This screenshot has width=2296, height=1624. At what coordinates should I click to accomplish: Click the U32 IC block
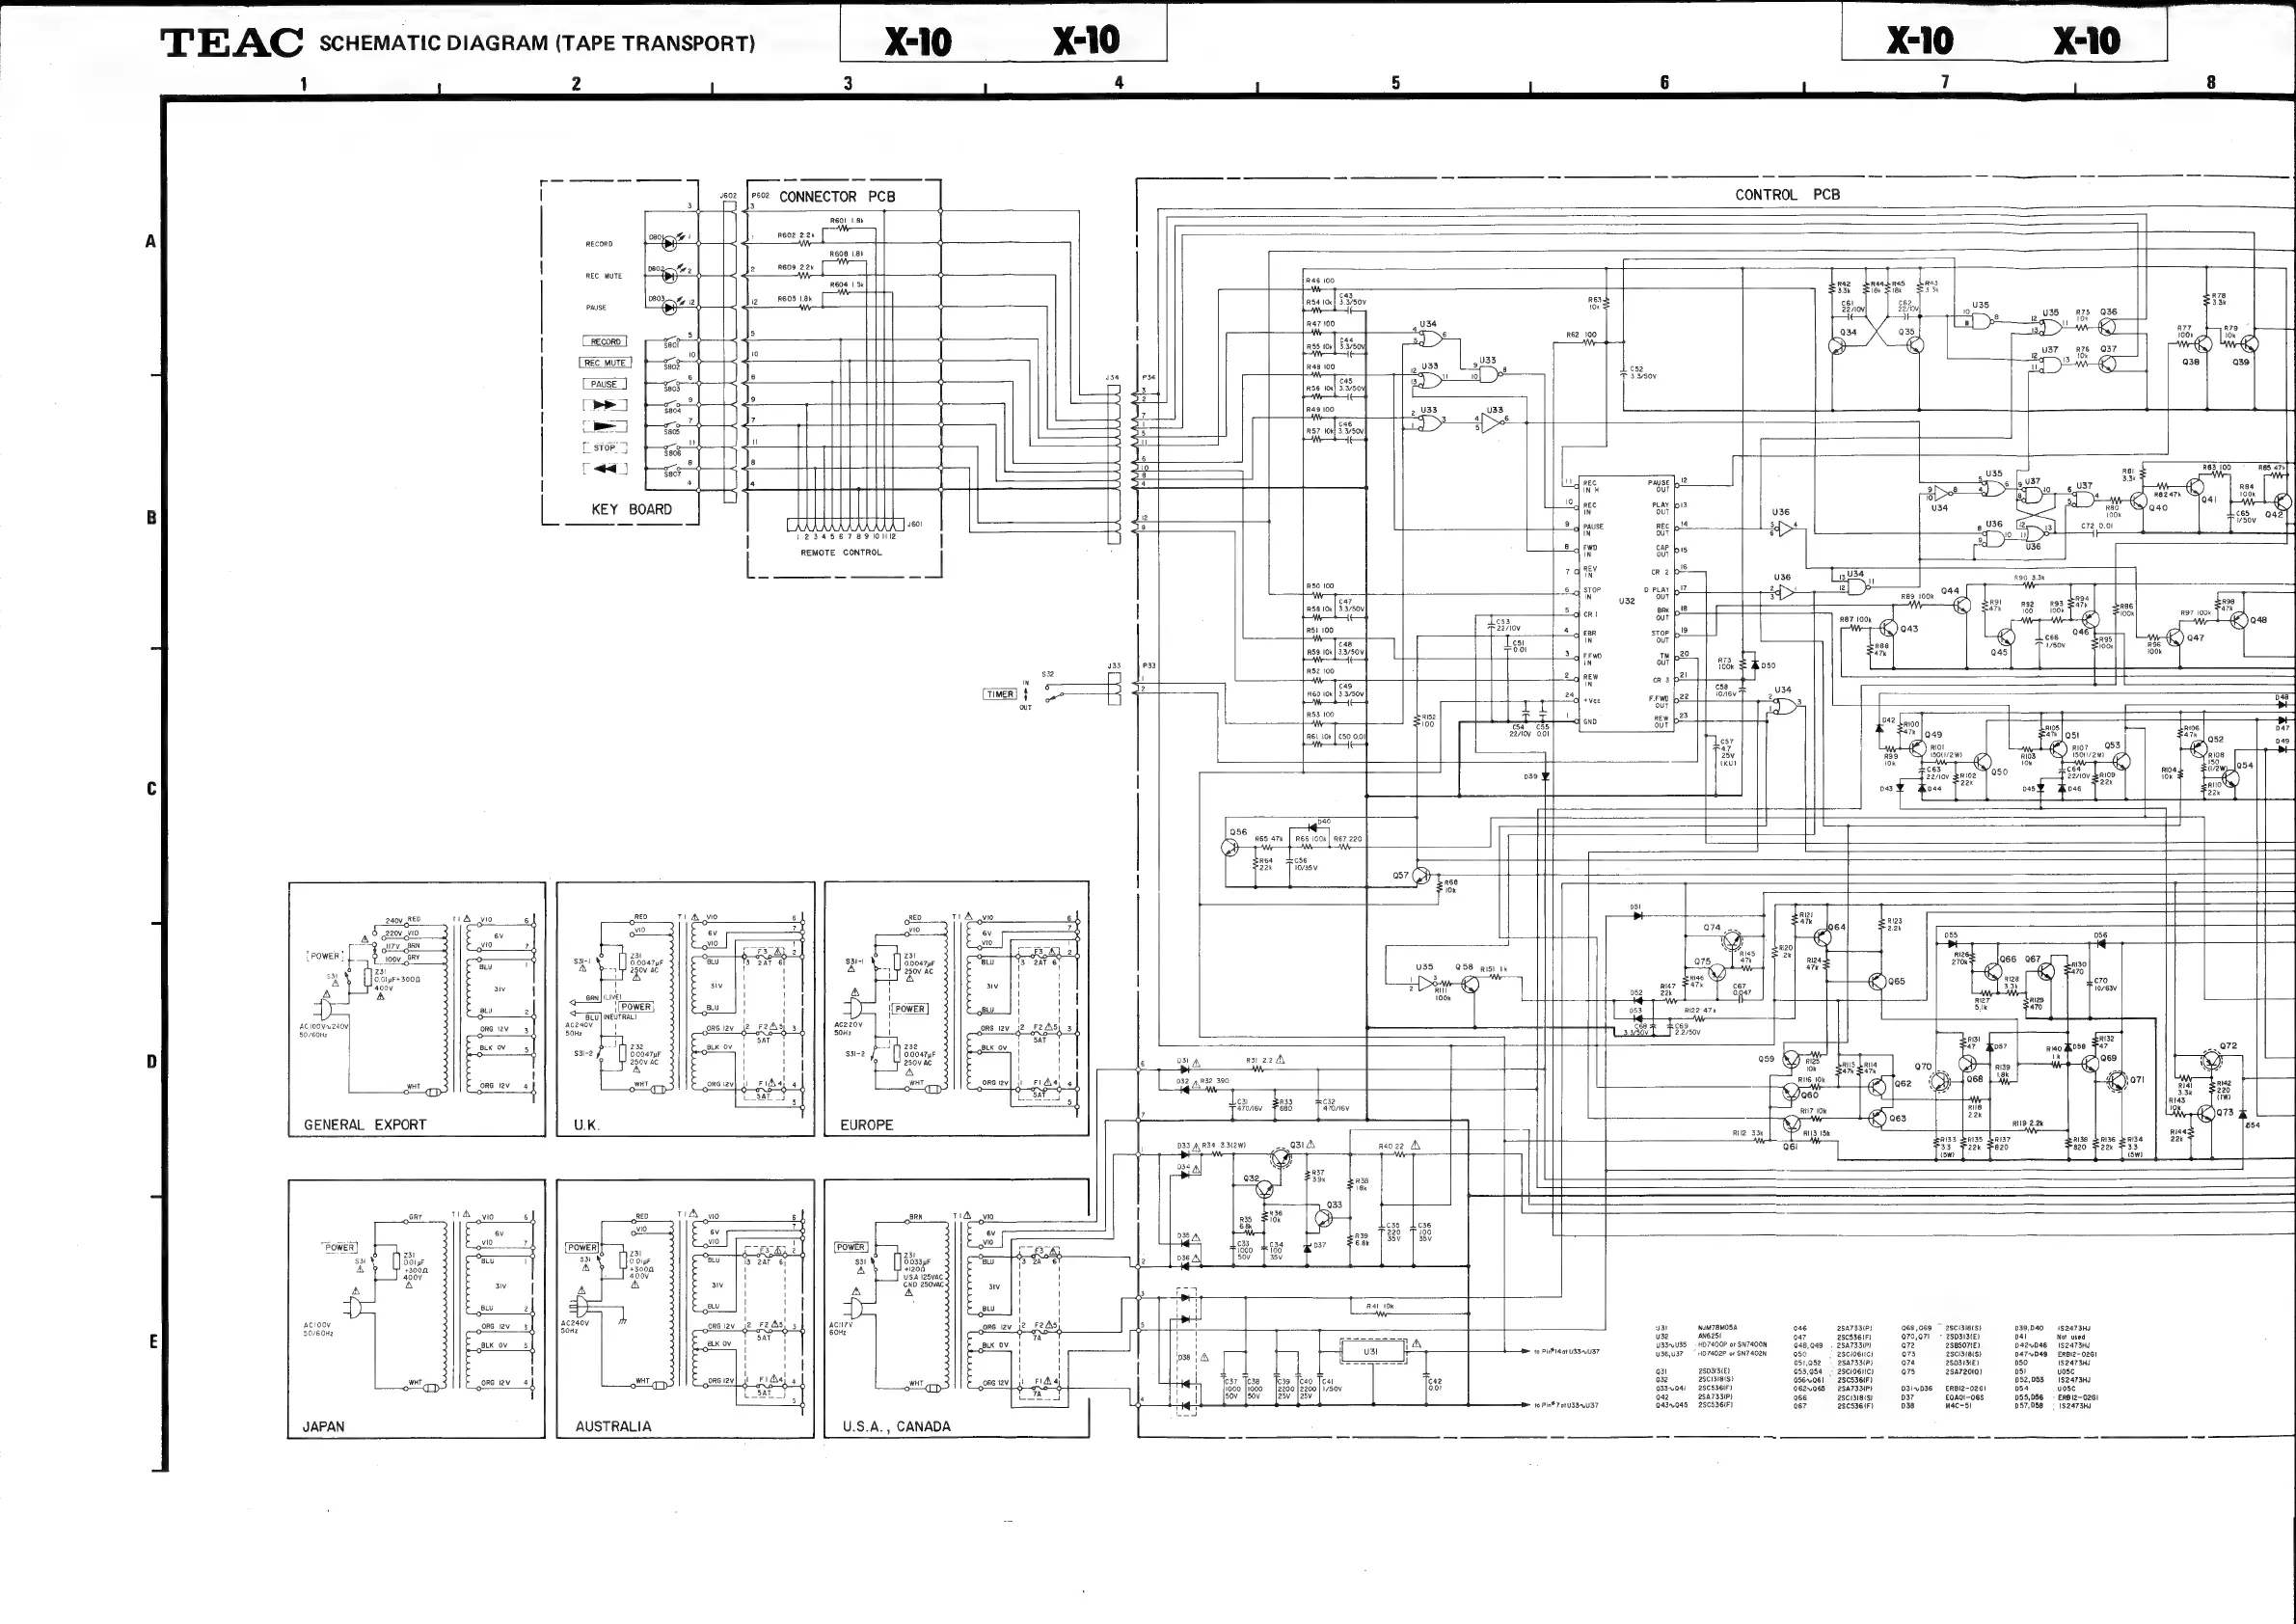[1627, 603]
